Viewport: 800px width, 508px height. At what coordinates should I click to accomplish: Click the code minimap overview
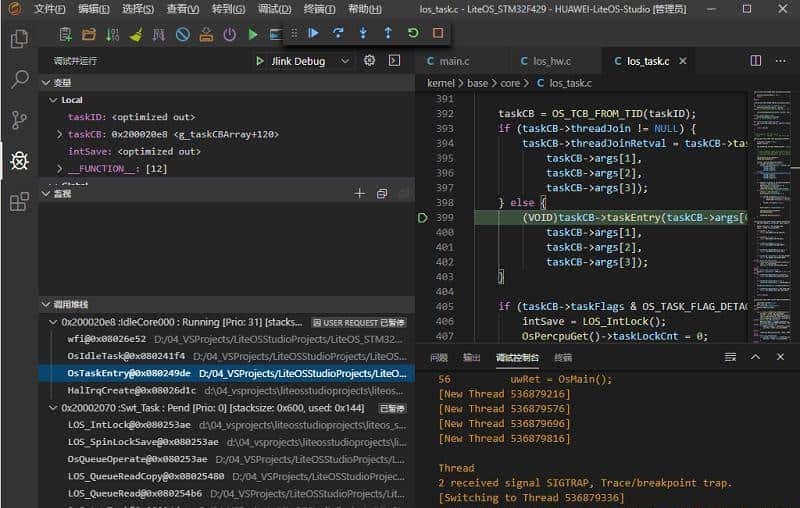coord(771,216)
